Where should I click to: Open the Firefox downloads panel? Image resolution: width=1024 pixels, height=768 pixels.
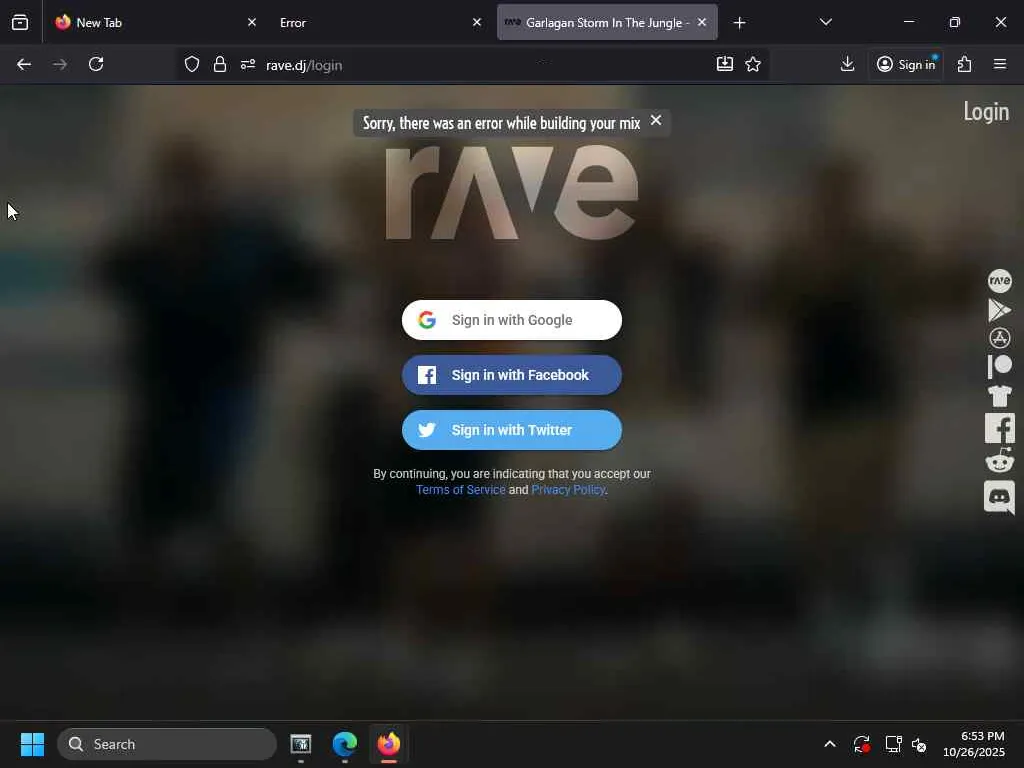[x=847, y=64]
